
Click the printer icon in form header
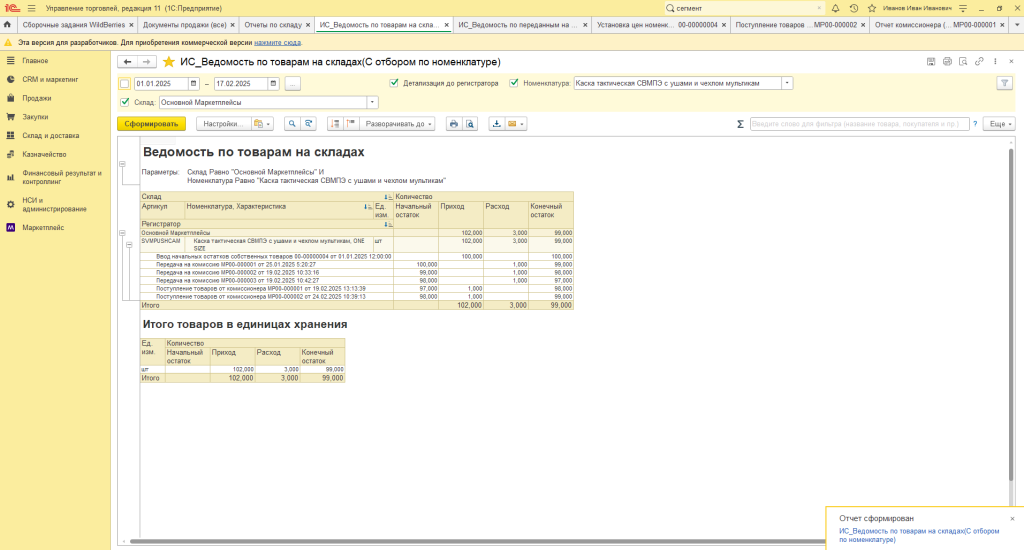947,61
